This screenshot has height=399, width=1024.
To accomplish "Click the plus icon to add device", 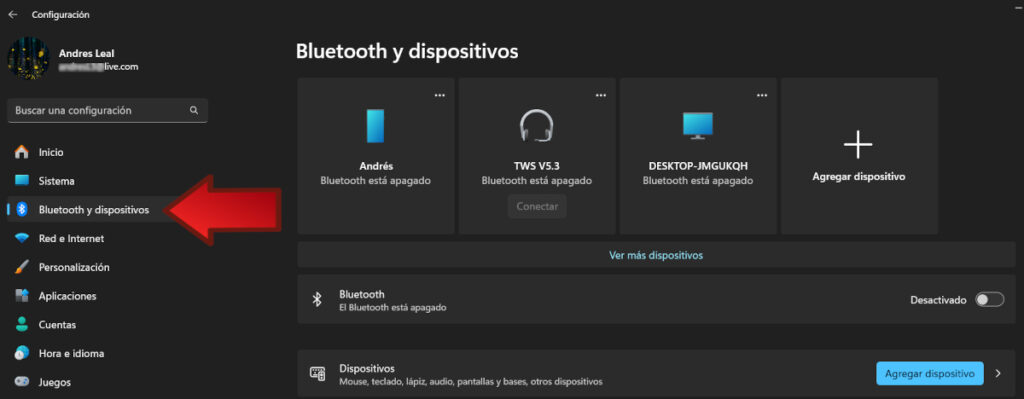I will tap(858, 144).
